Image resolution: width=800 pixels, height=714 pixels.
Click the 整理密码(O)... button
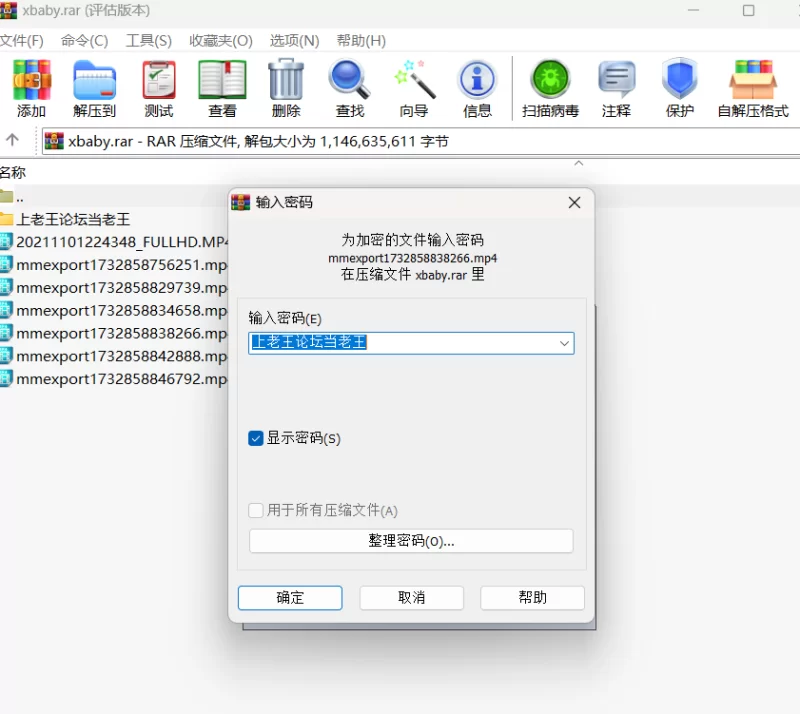point(411,540)
